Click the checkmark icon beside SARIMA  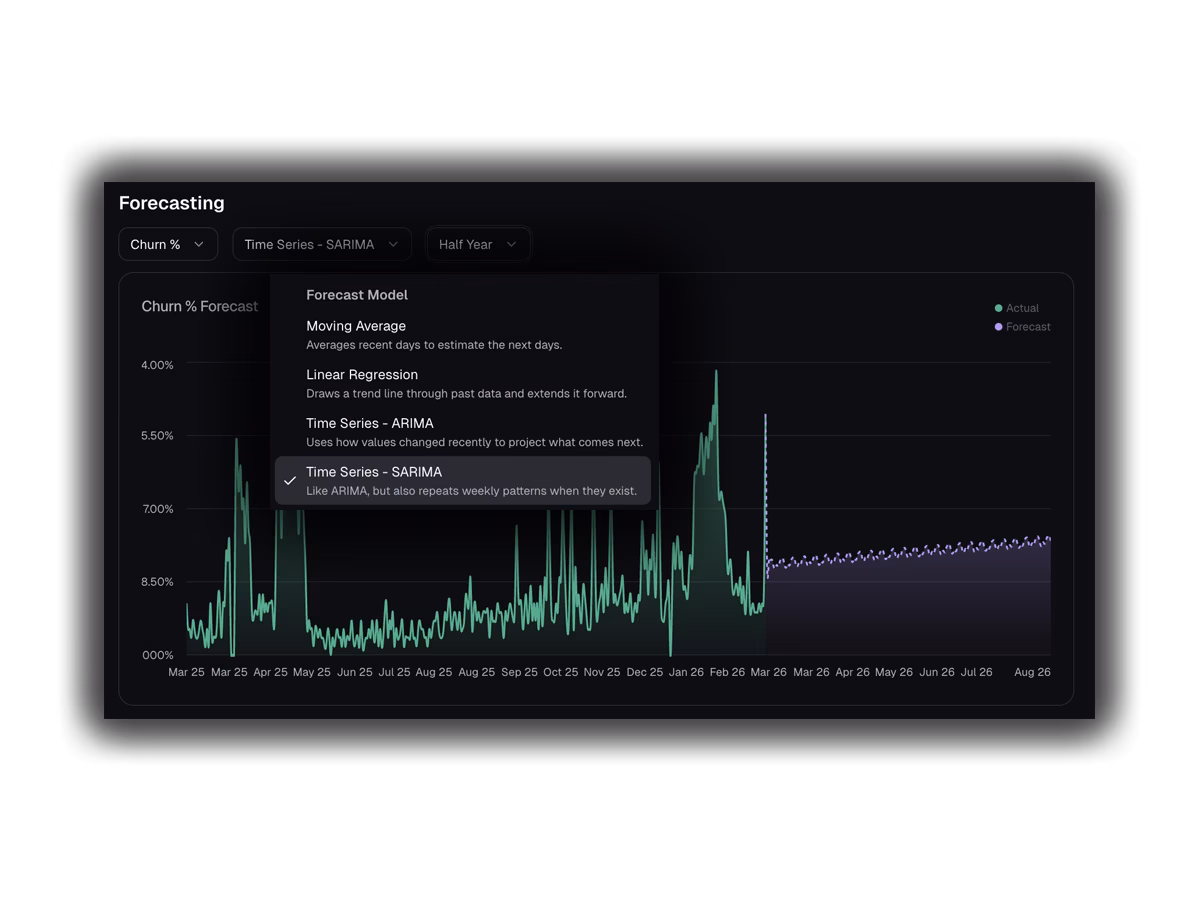[290, 481]
